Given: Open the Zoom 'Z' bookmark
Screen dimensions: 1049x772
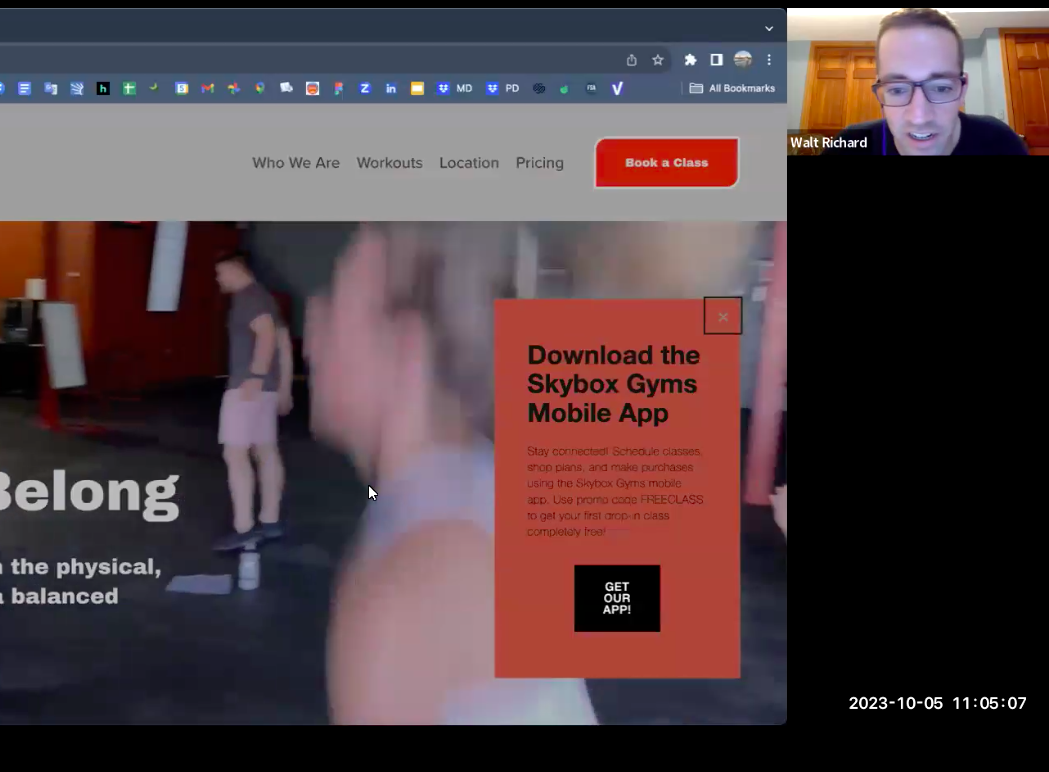Looking at the screenshot, I should coord(365,88).
